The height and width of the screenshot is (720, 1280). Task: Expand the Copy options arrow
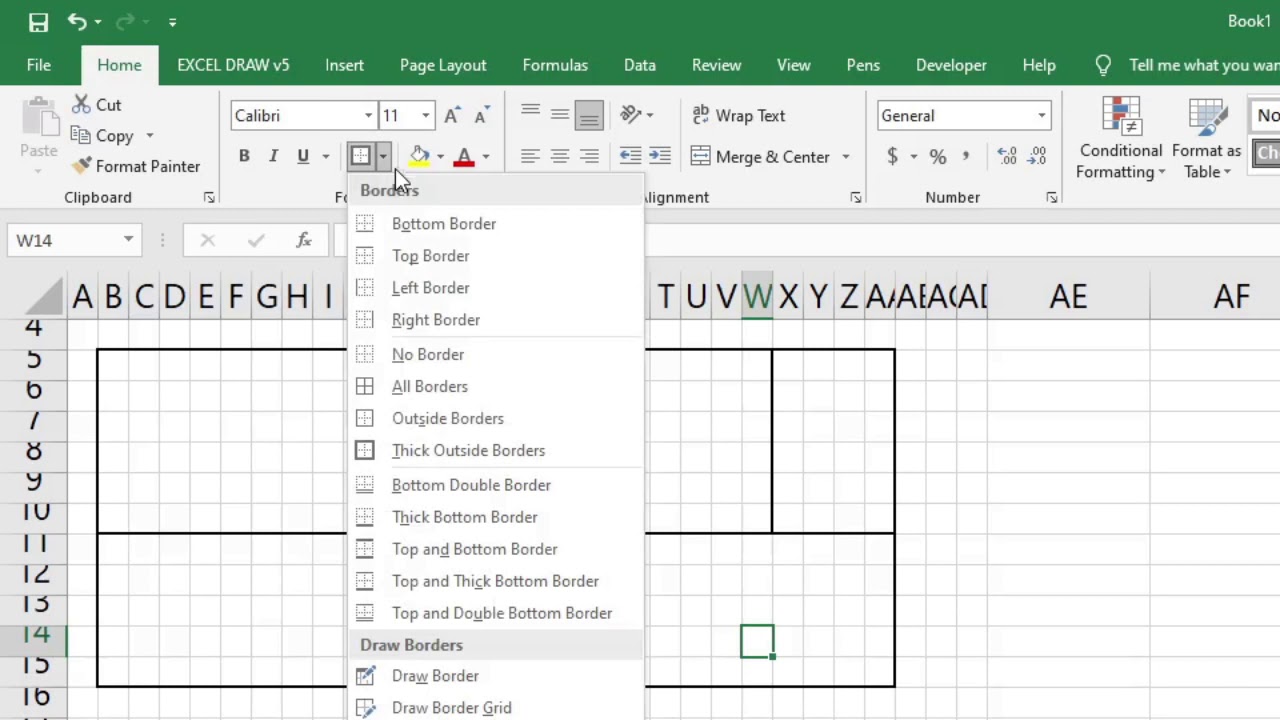150,136
